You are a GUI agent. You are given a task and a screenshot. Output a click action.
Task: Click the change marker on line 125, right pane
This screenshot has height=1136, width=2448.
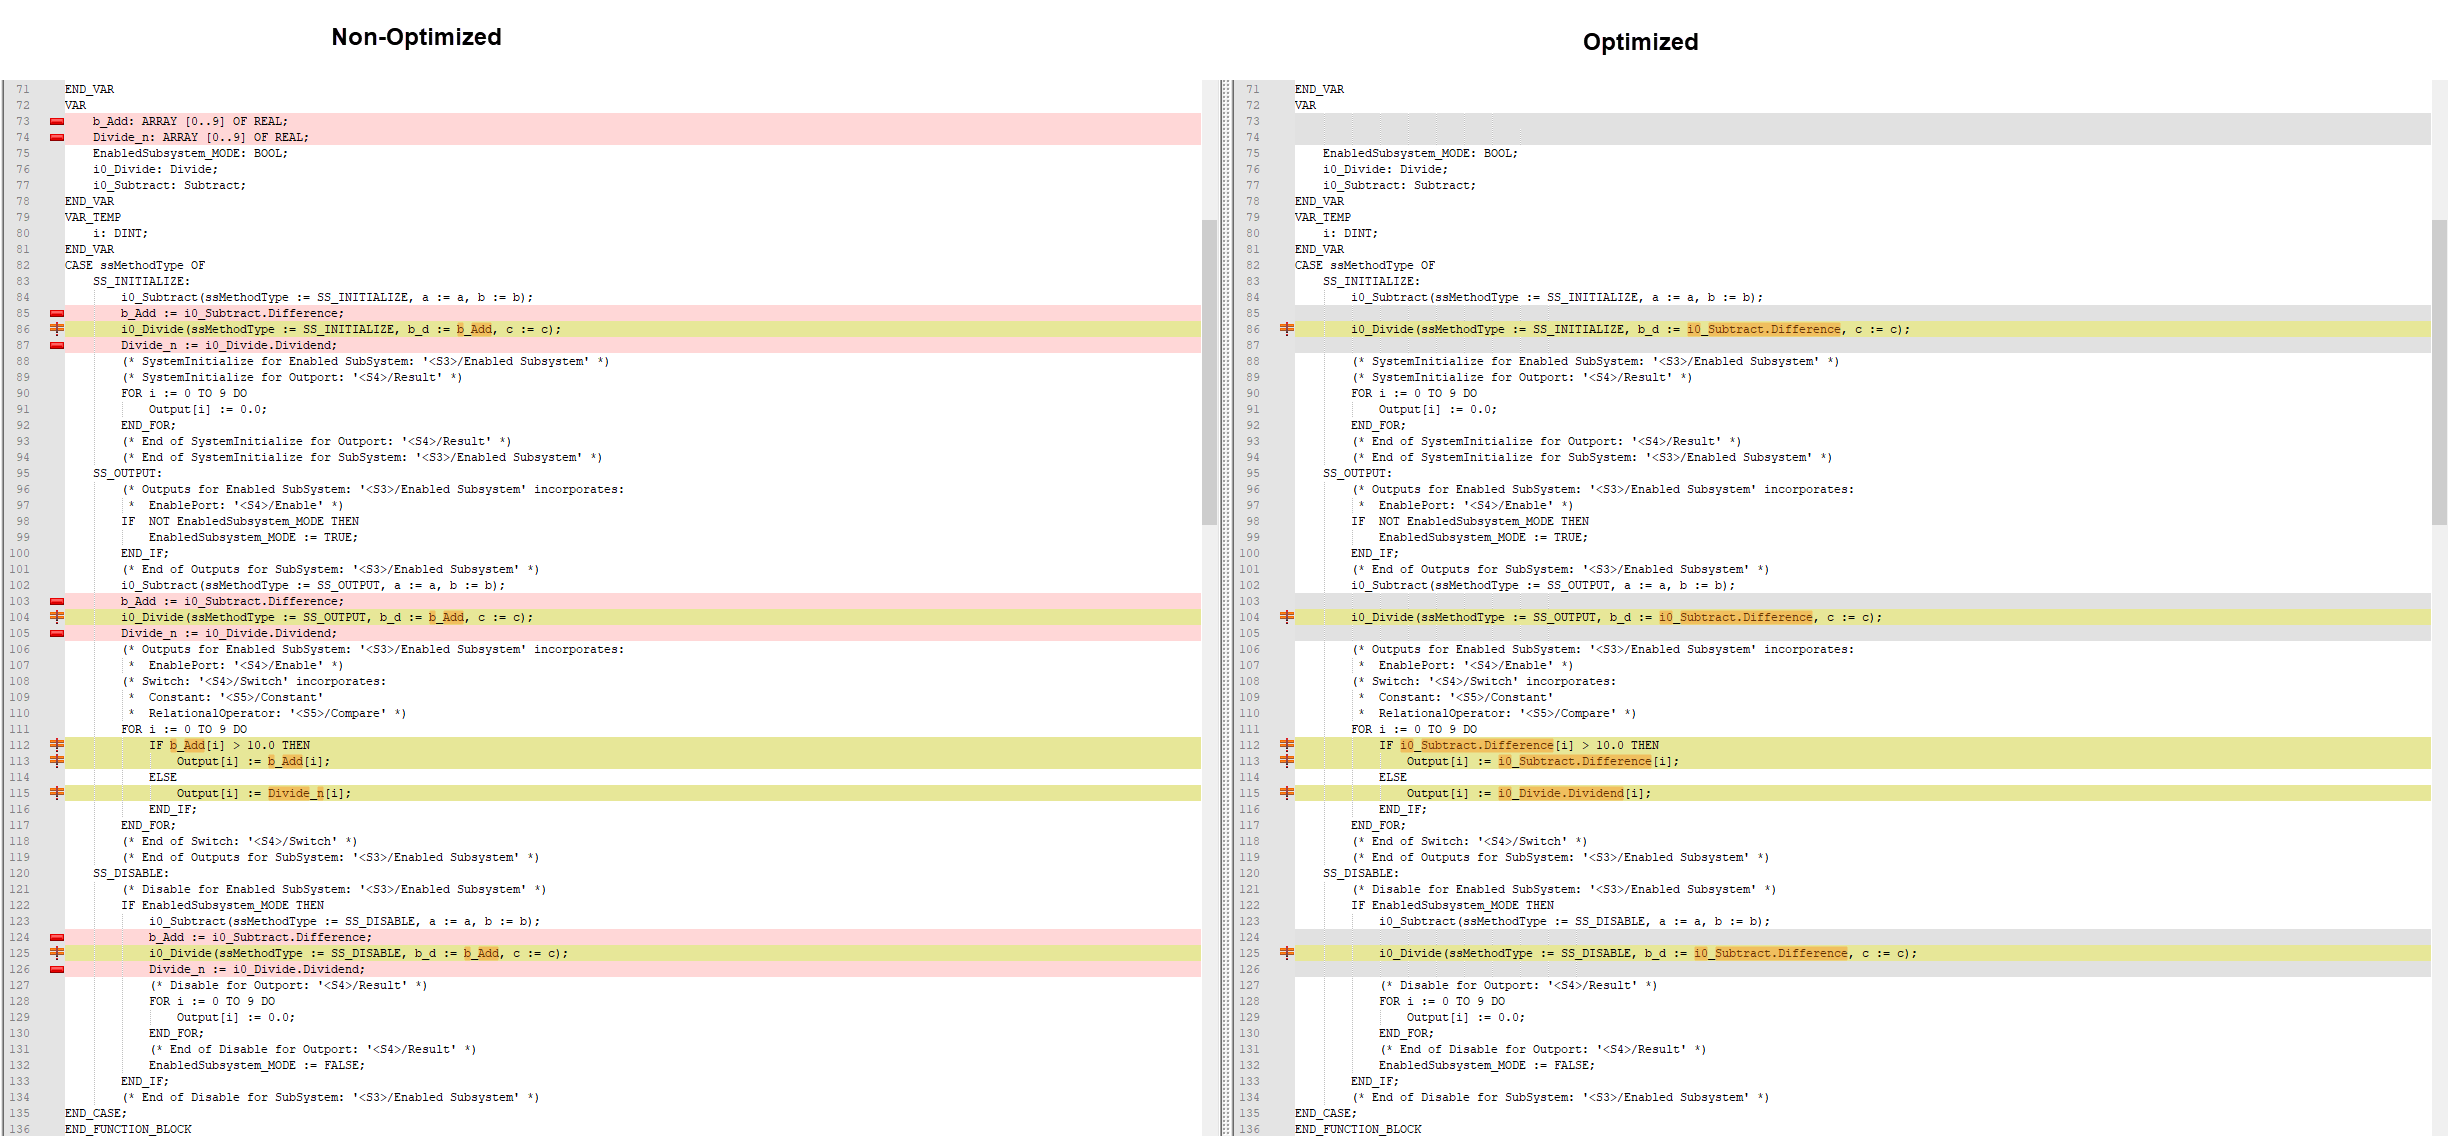[1287, 953]
